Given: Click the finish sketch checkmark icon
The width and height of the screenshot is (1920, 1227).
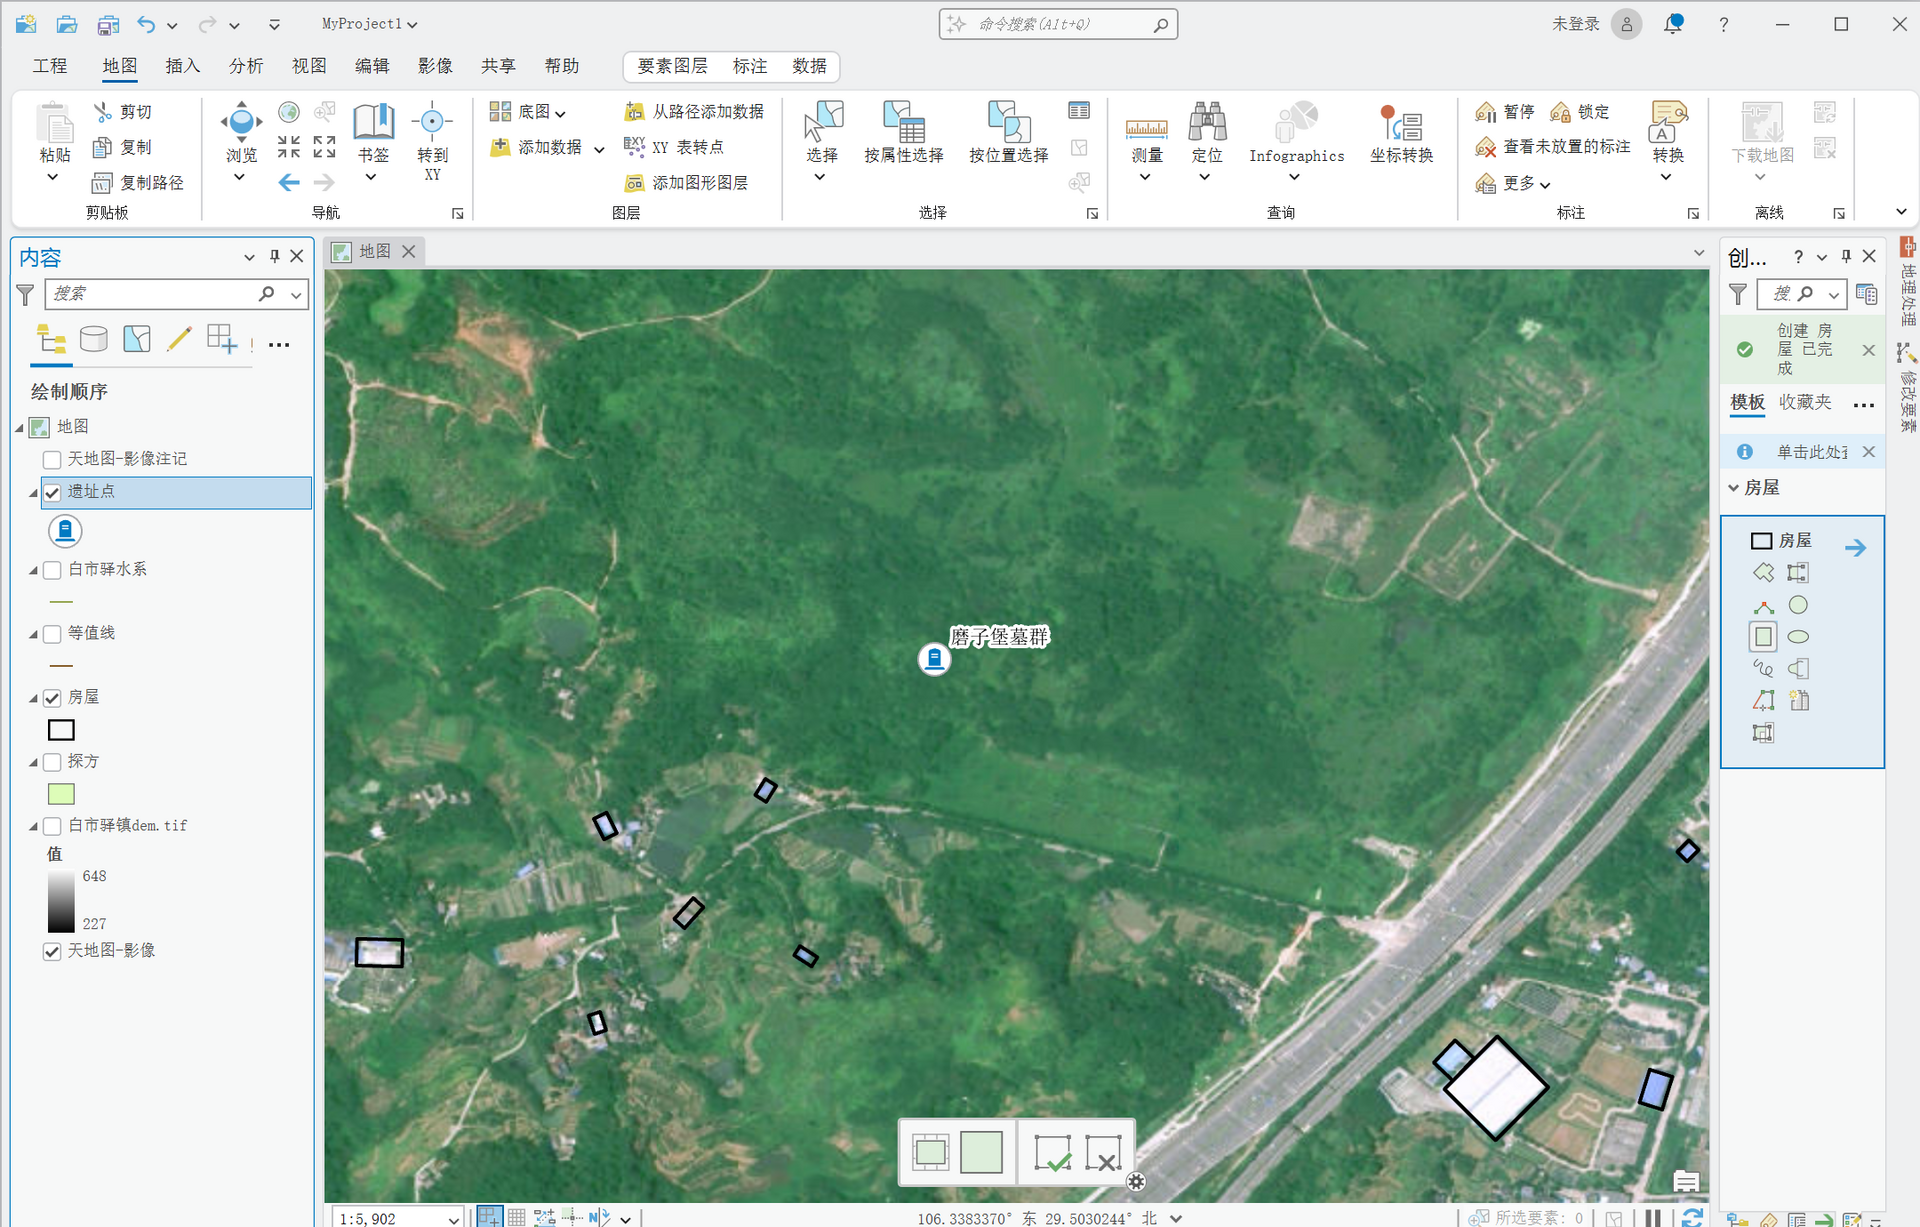Looking at the screenshot, I should [x=1052, y=1153].
